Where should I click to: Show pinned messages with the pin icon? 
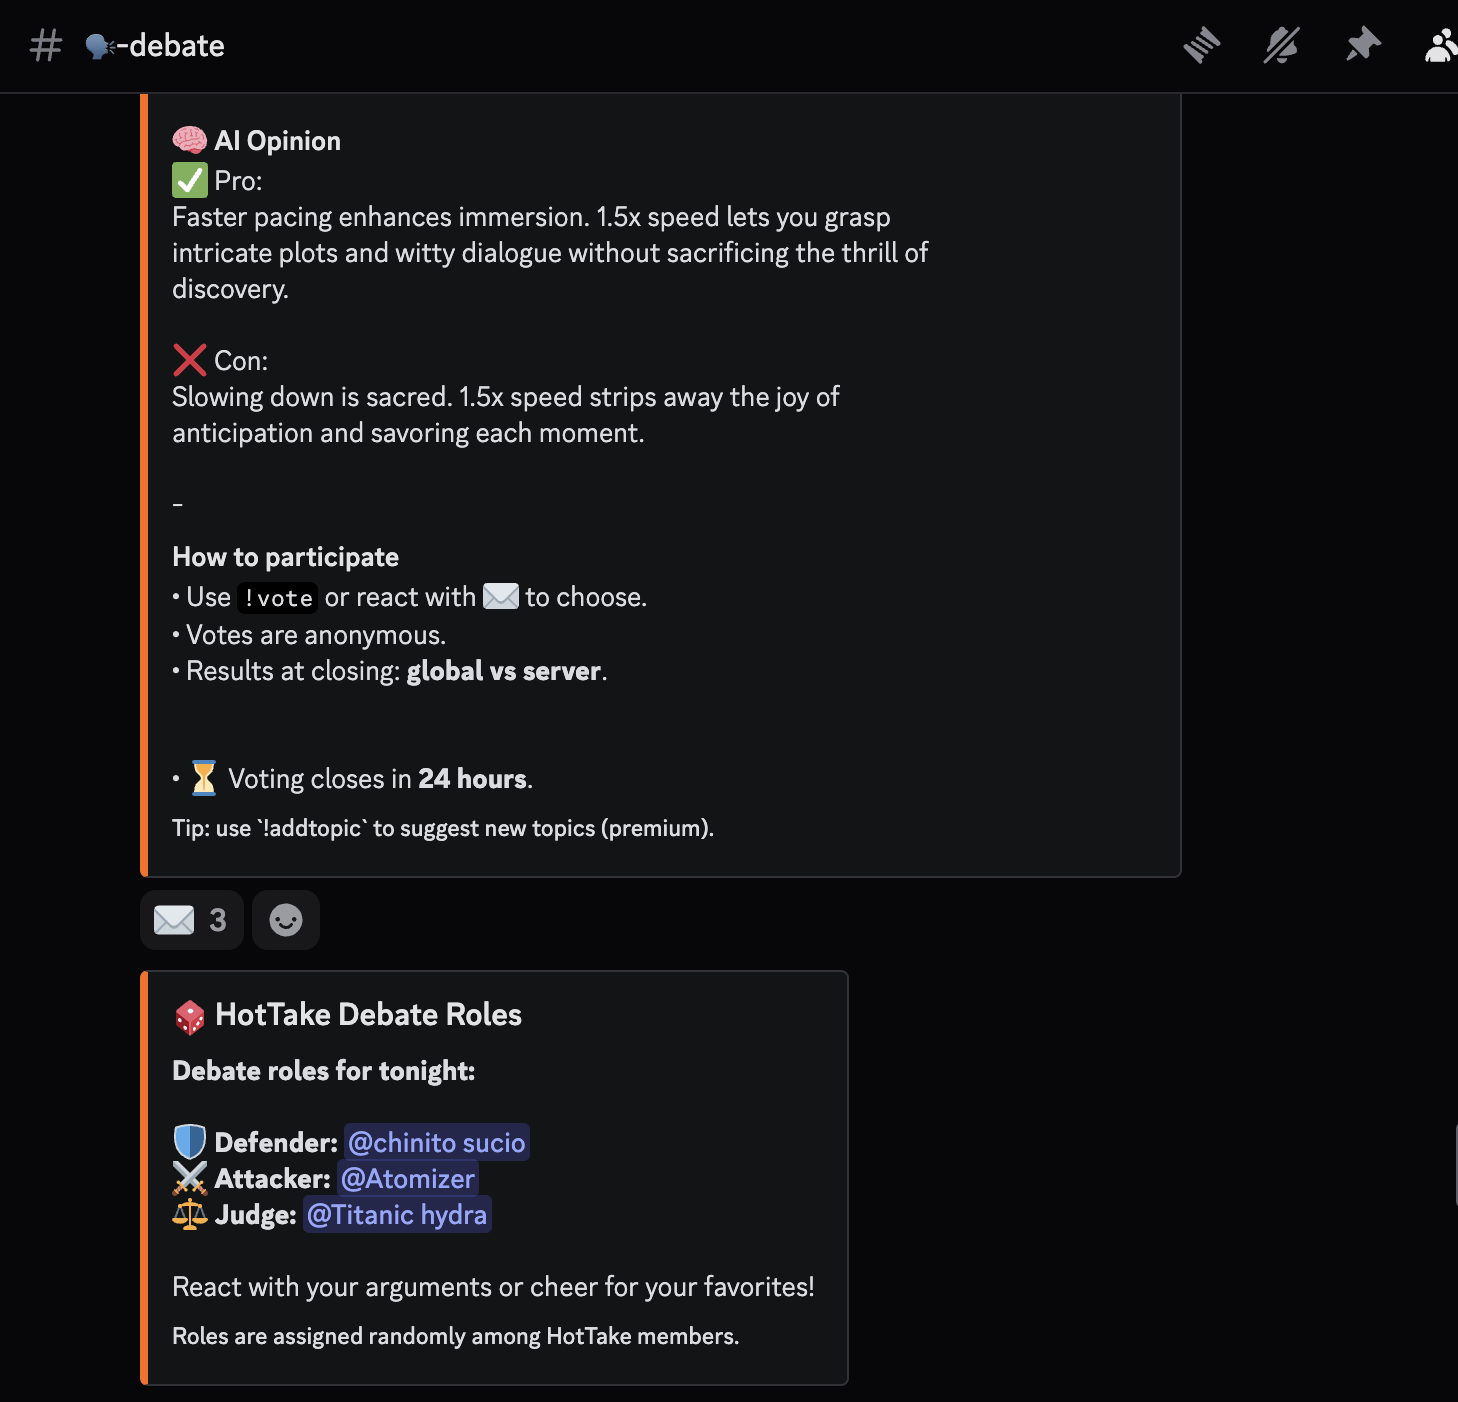point(1362,45)
